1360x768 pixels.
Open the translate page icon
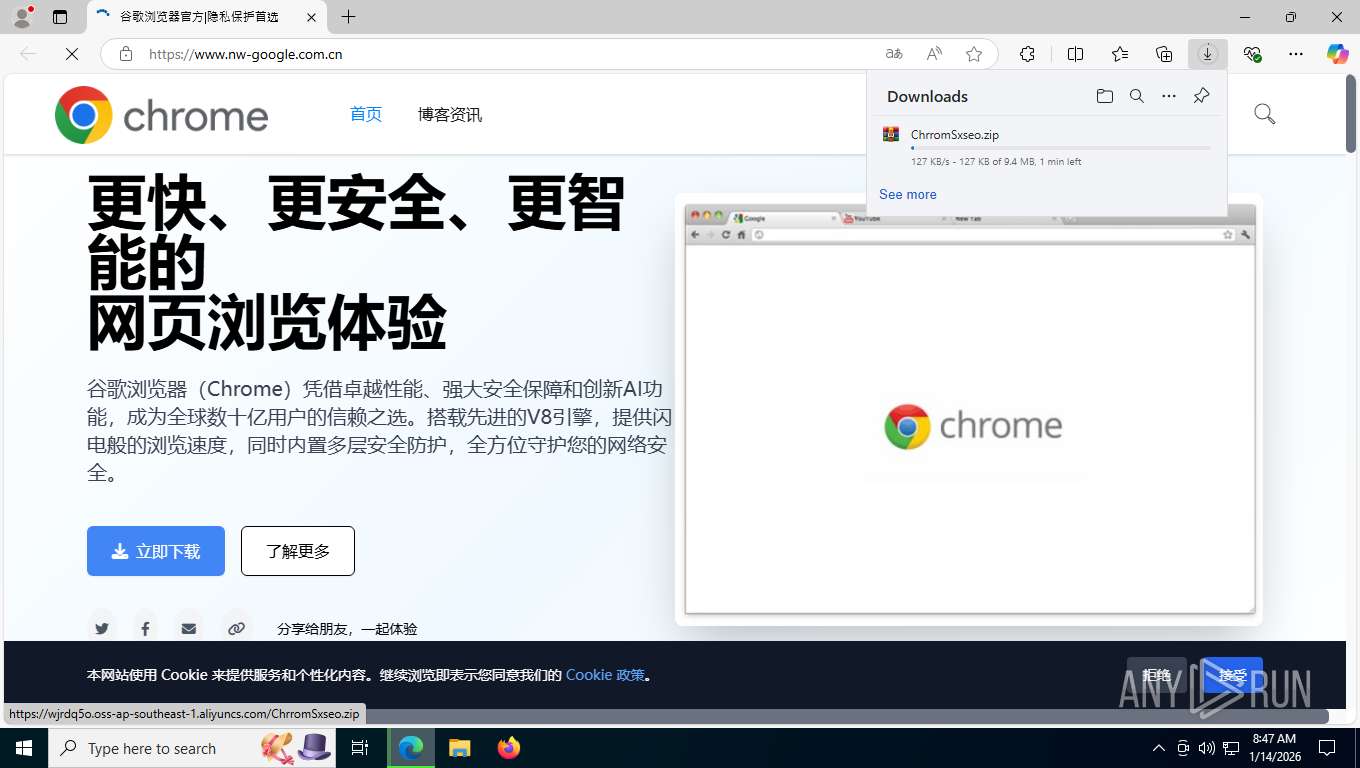[x=894, y=54]
